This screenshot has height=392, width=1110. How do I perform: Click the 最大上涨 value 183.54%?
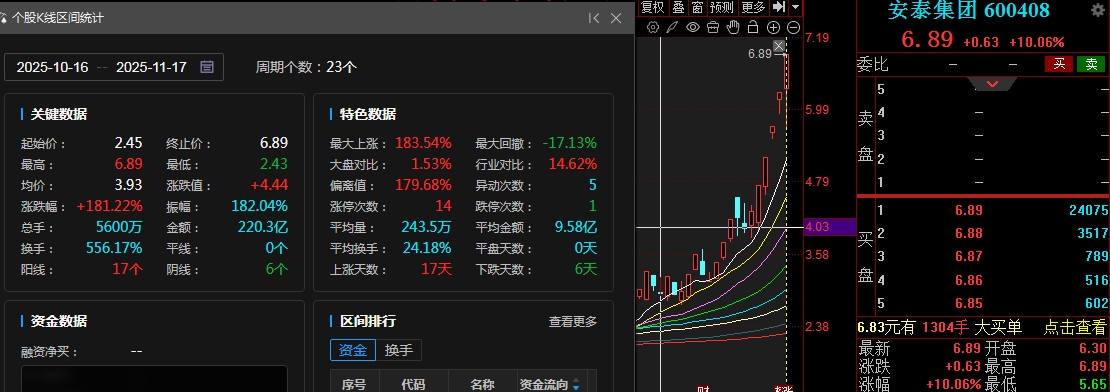(x=423, y=143)
